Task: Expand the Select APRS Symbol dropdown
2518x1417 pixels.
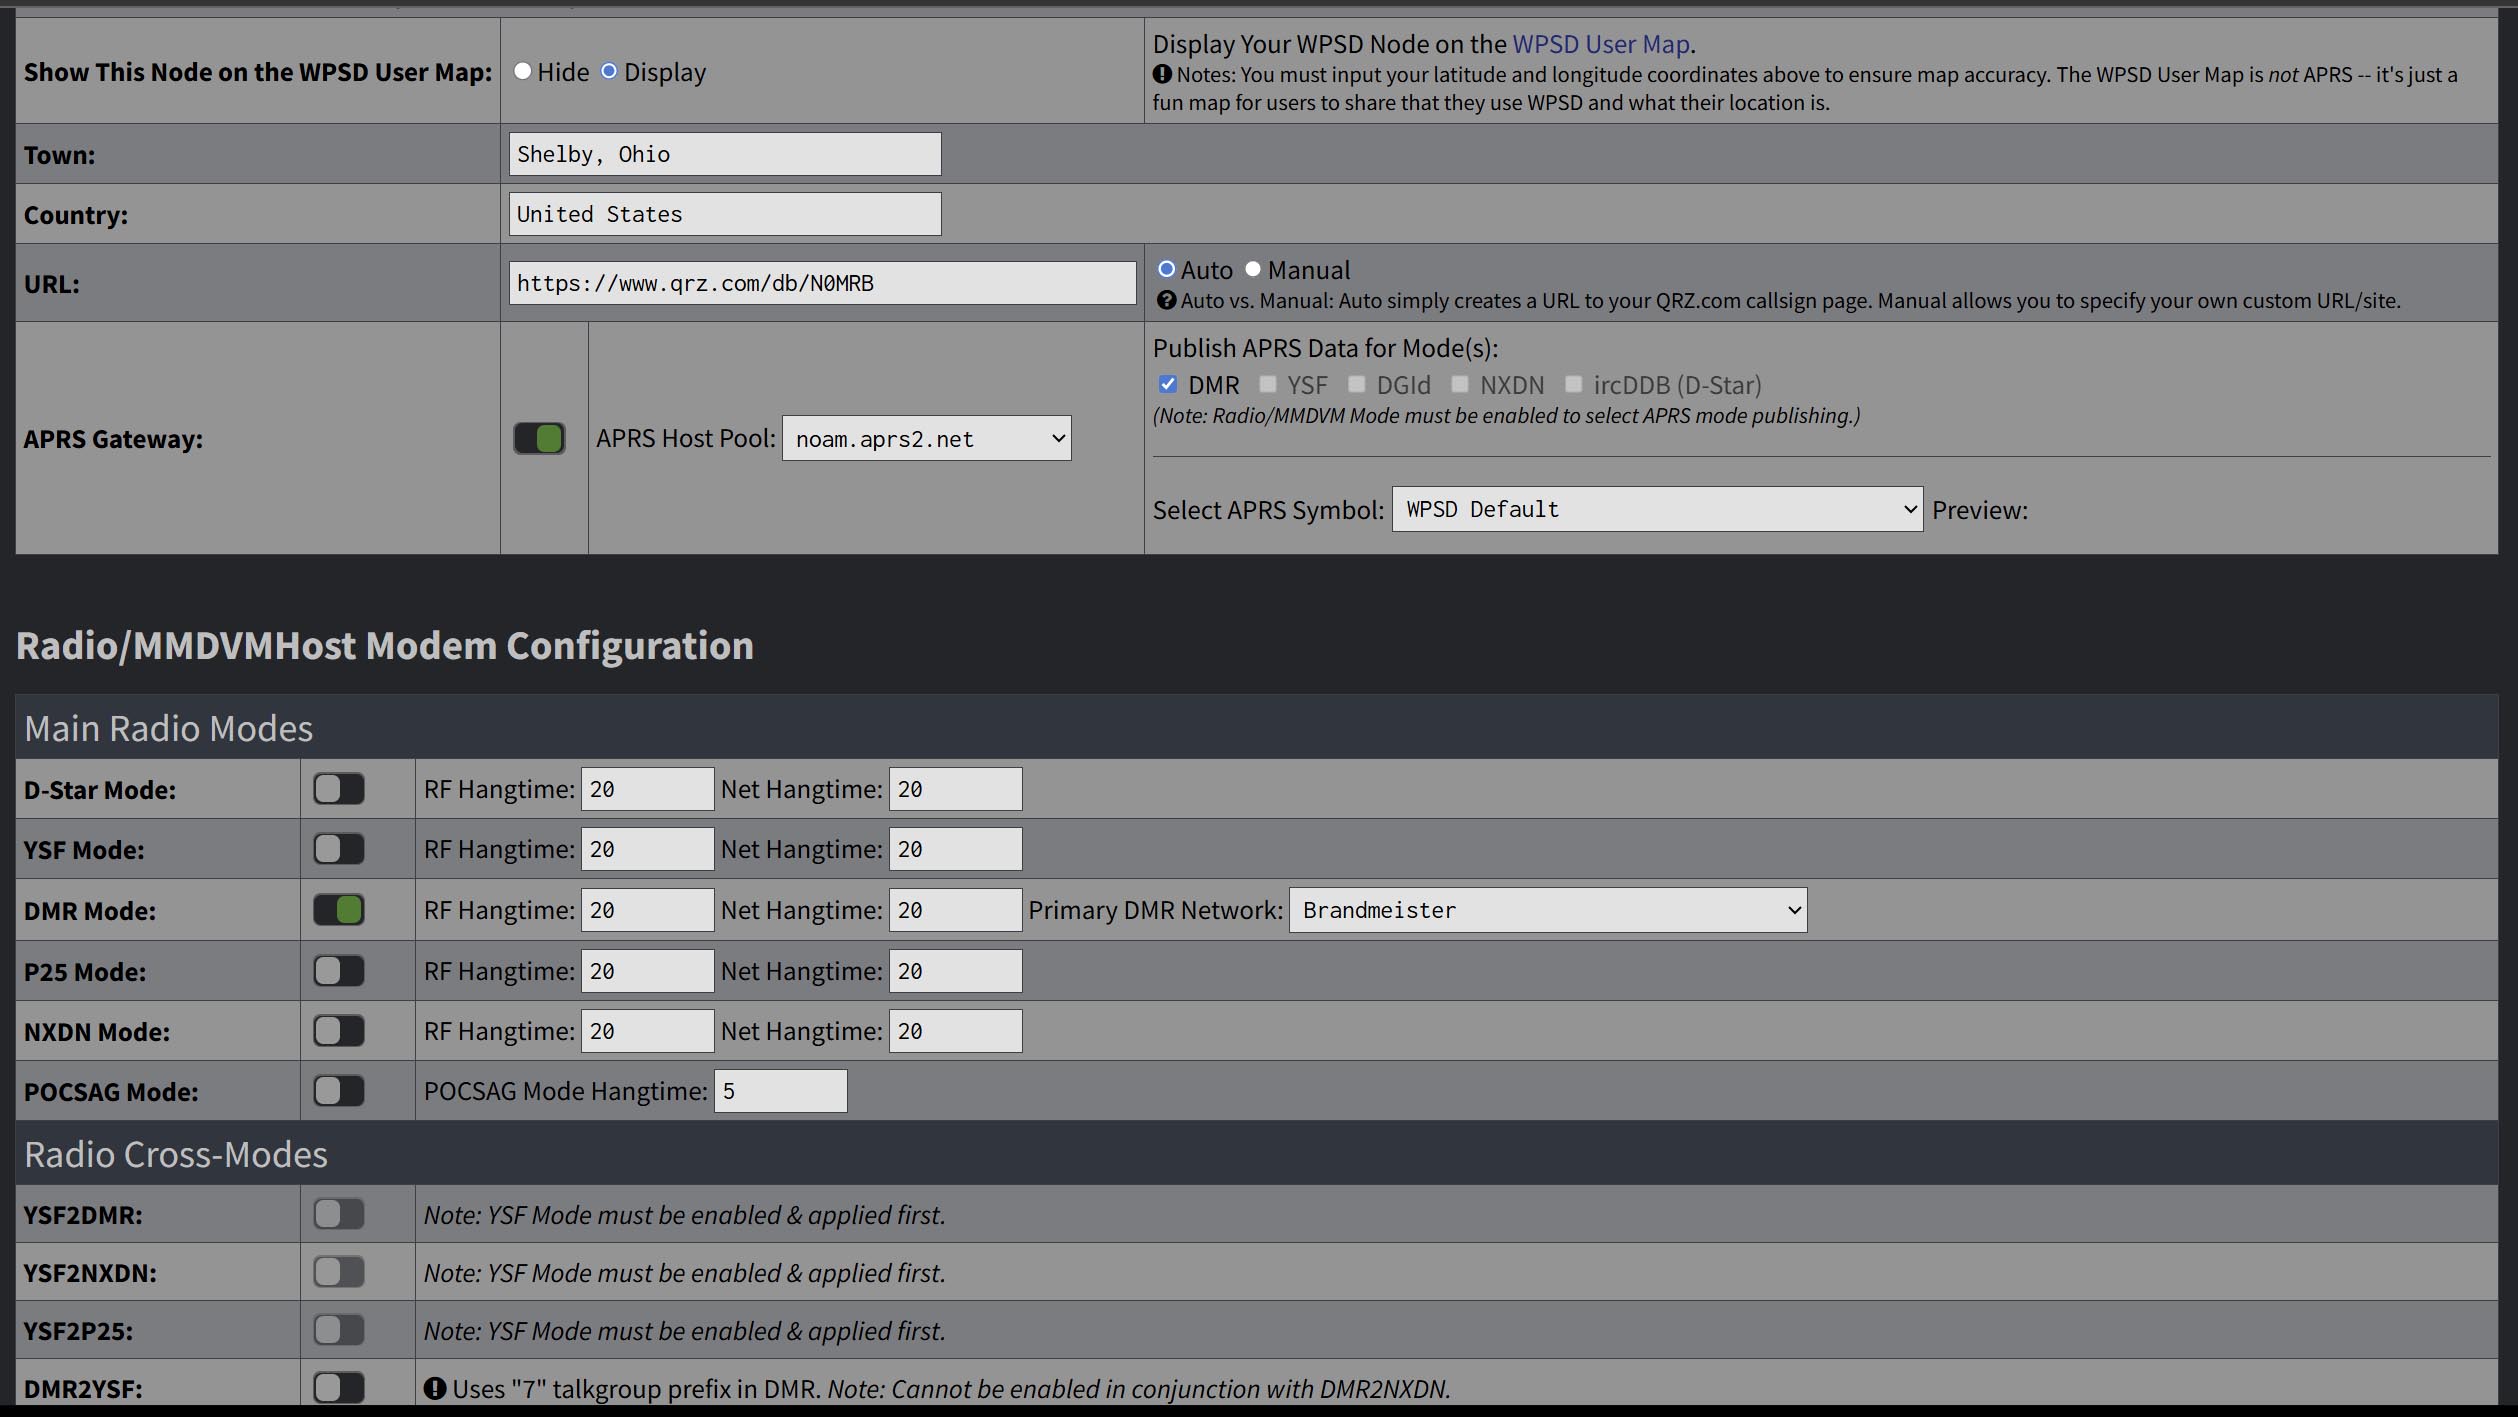Action: [x=1656, y=510]
